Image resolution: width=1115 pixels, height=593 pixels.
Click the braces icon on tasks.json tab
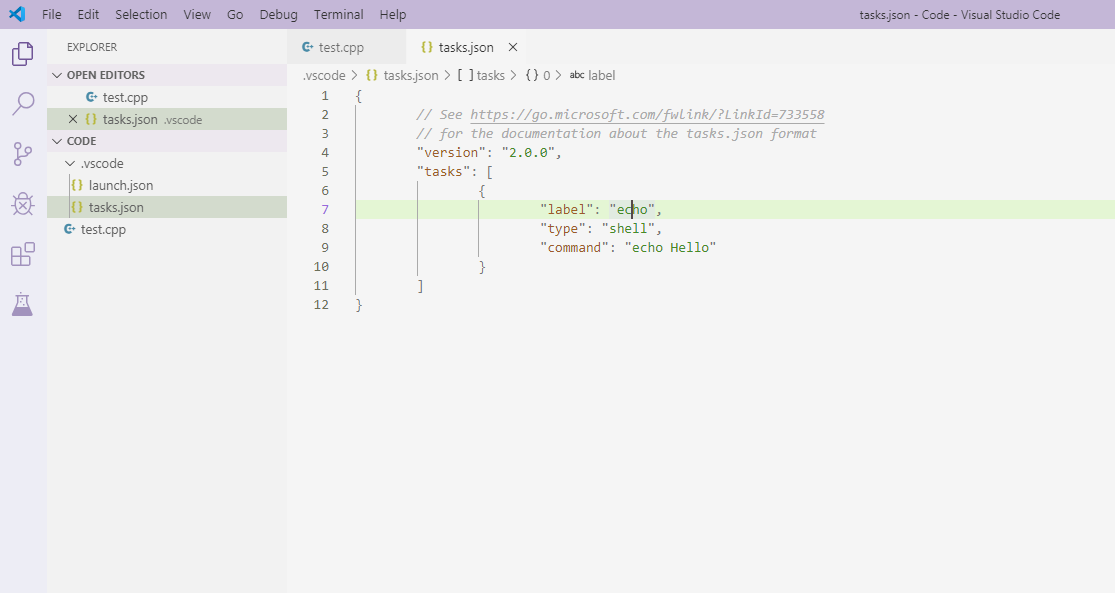pyautogui.click(x=427, y=47)
